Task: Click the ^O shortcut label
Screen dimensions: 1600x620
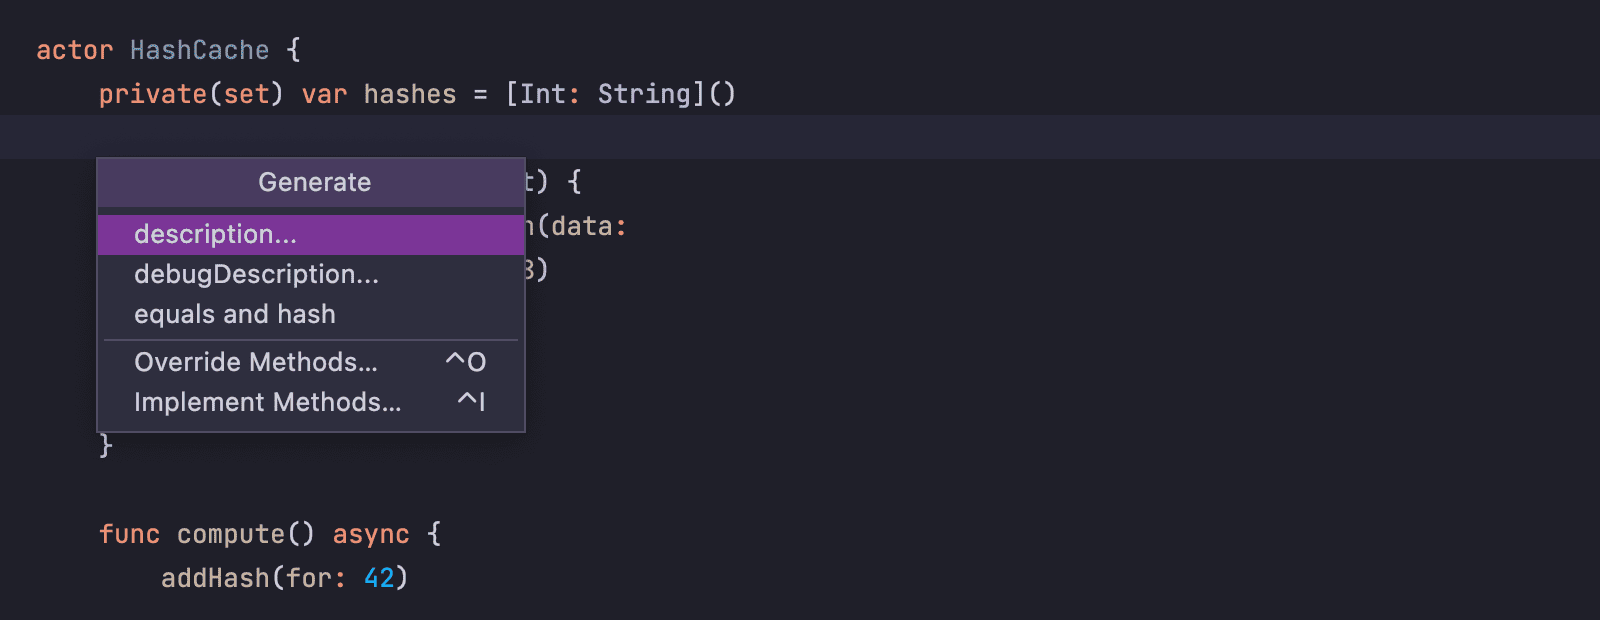Action: click(468, 361)
